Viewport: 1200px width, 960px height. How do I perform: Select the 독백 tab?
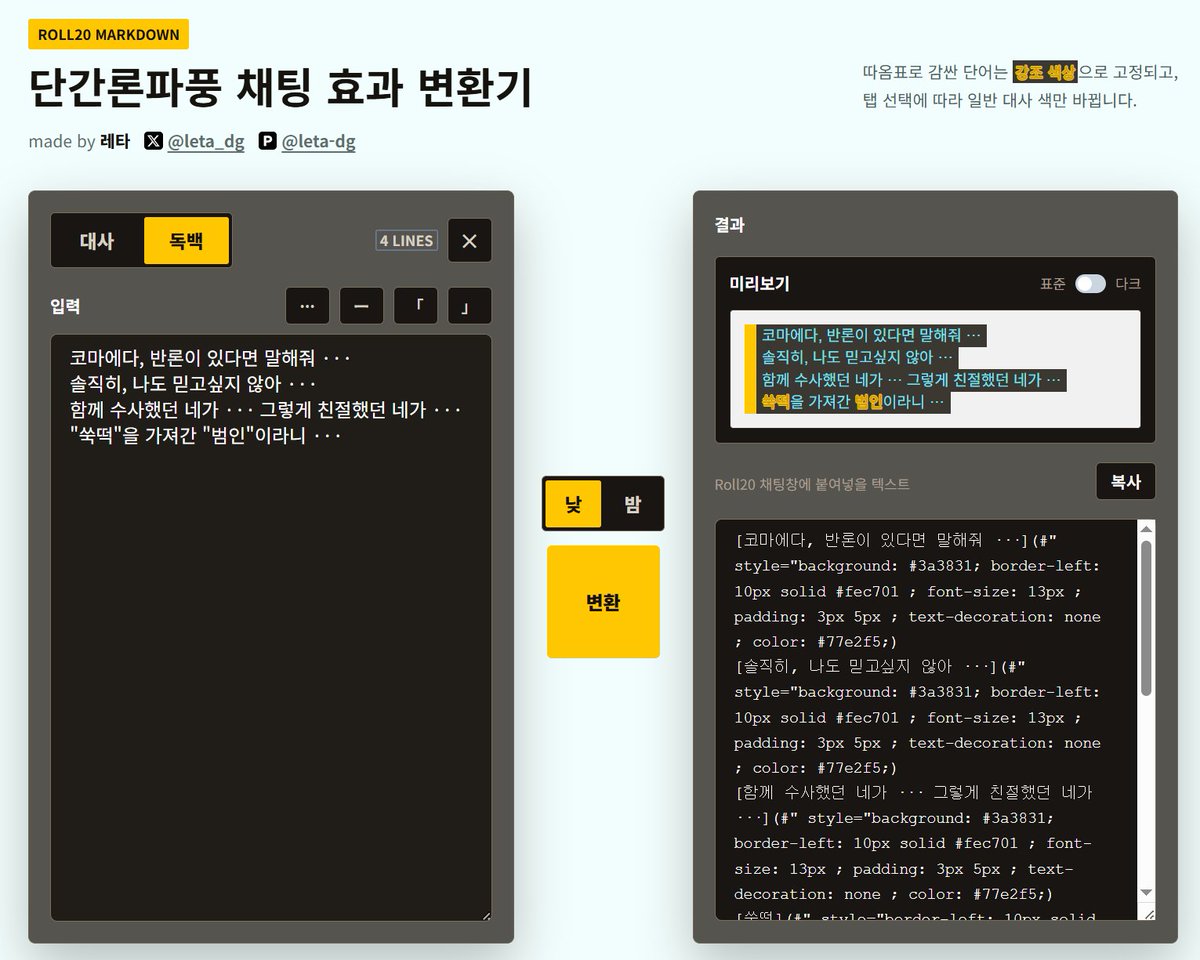click(x=186, y=240)
